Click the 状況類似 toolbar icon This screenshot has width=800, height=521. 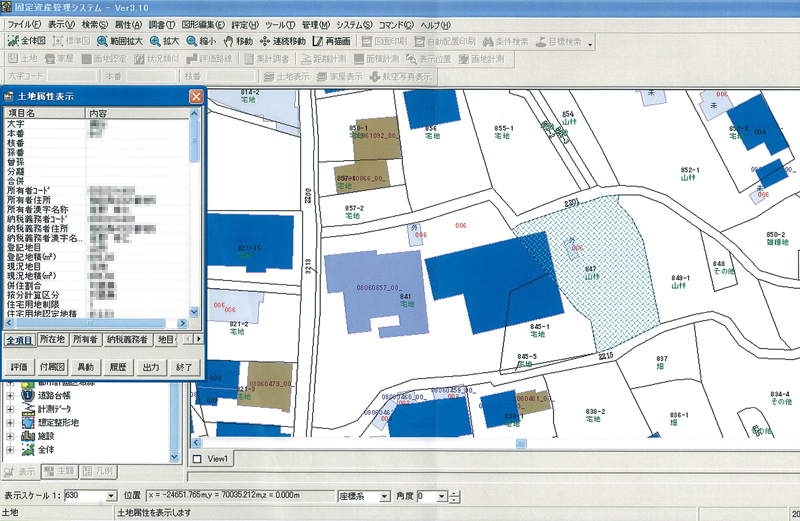[157, 59]
